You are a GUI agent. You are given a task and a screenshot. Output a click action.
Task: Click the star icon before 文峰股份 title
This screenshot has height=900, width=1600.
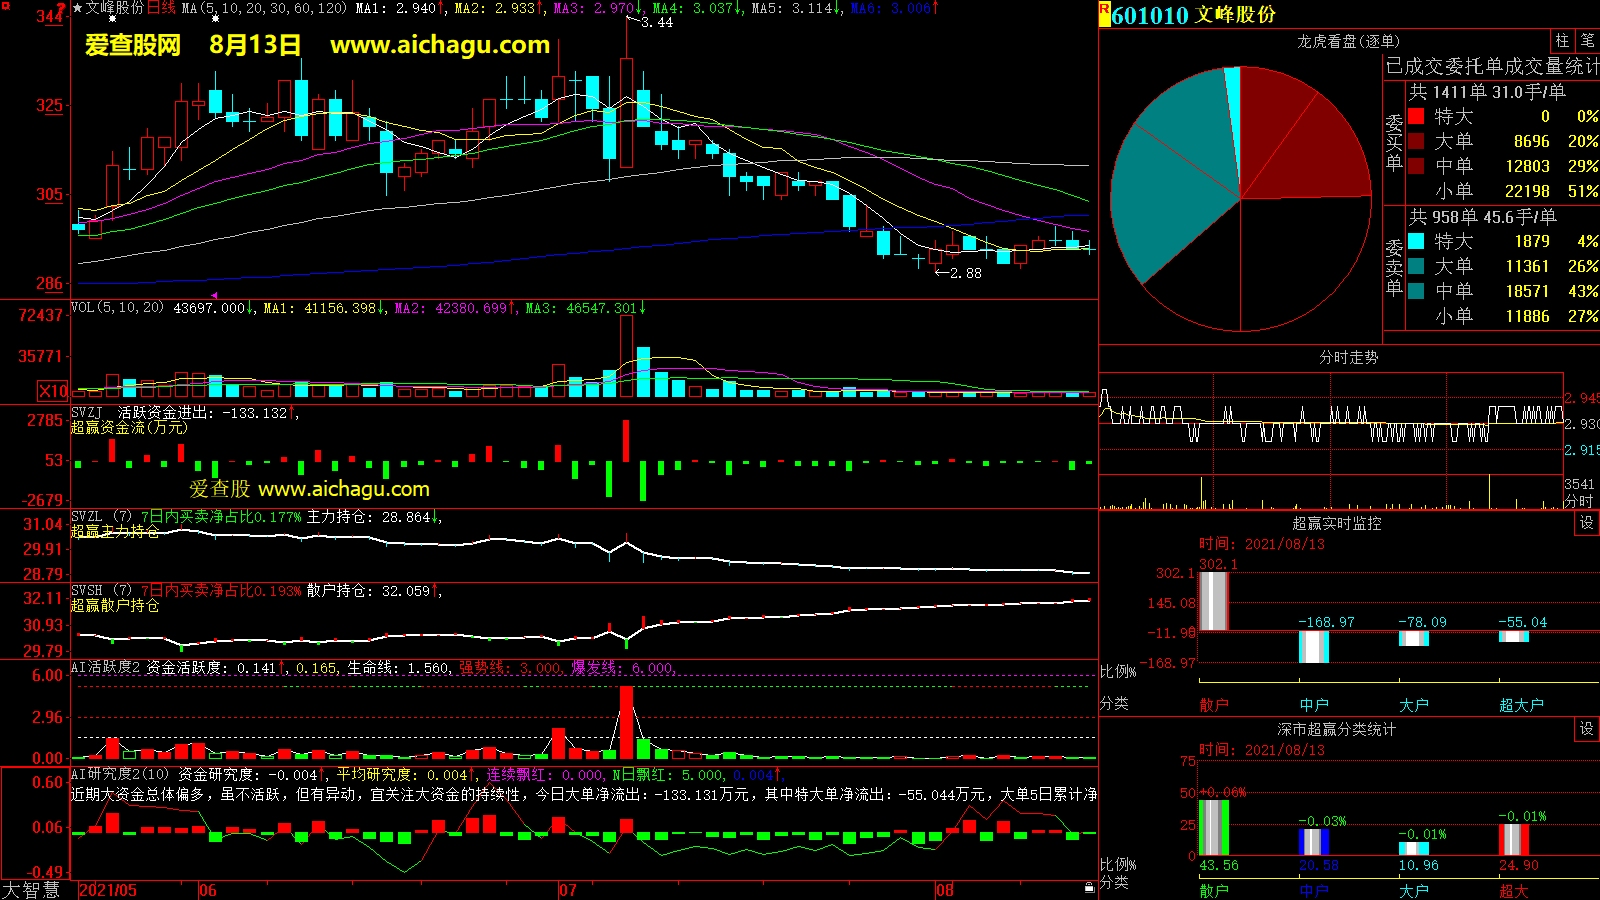(77, 8)
